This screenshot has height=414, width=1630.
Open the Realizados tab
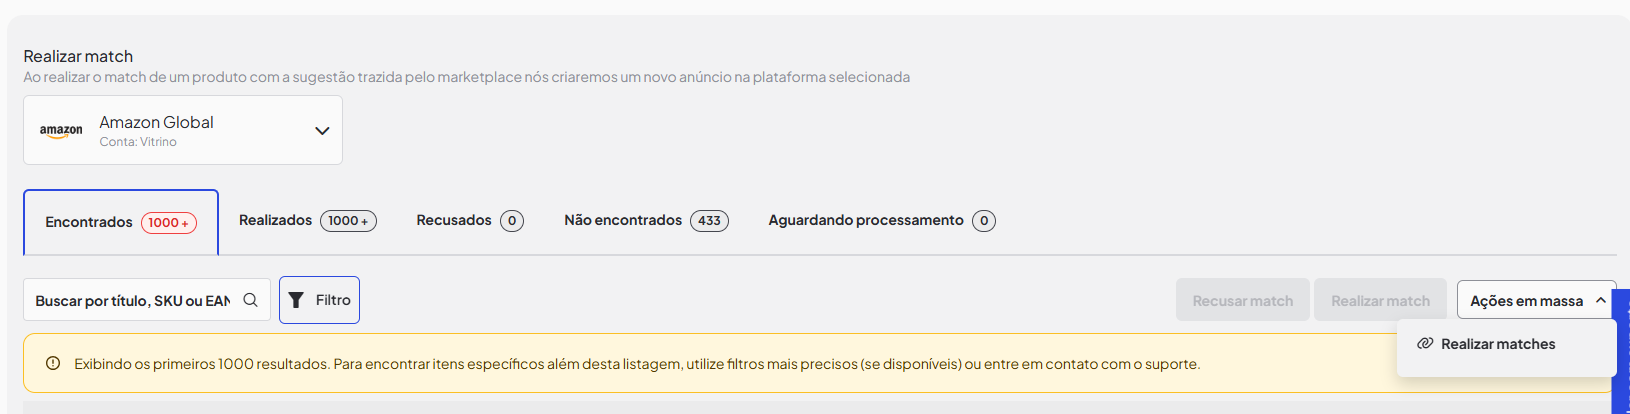click(x=307, y=220)
